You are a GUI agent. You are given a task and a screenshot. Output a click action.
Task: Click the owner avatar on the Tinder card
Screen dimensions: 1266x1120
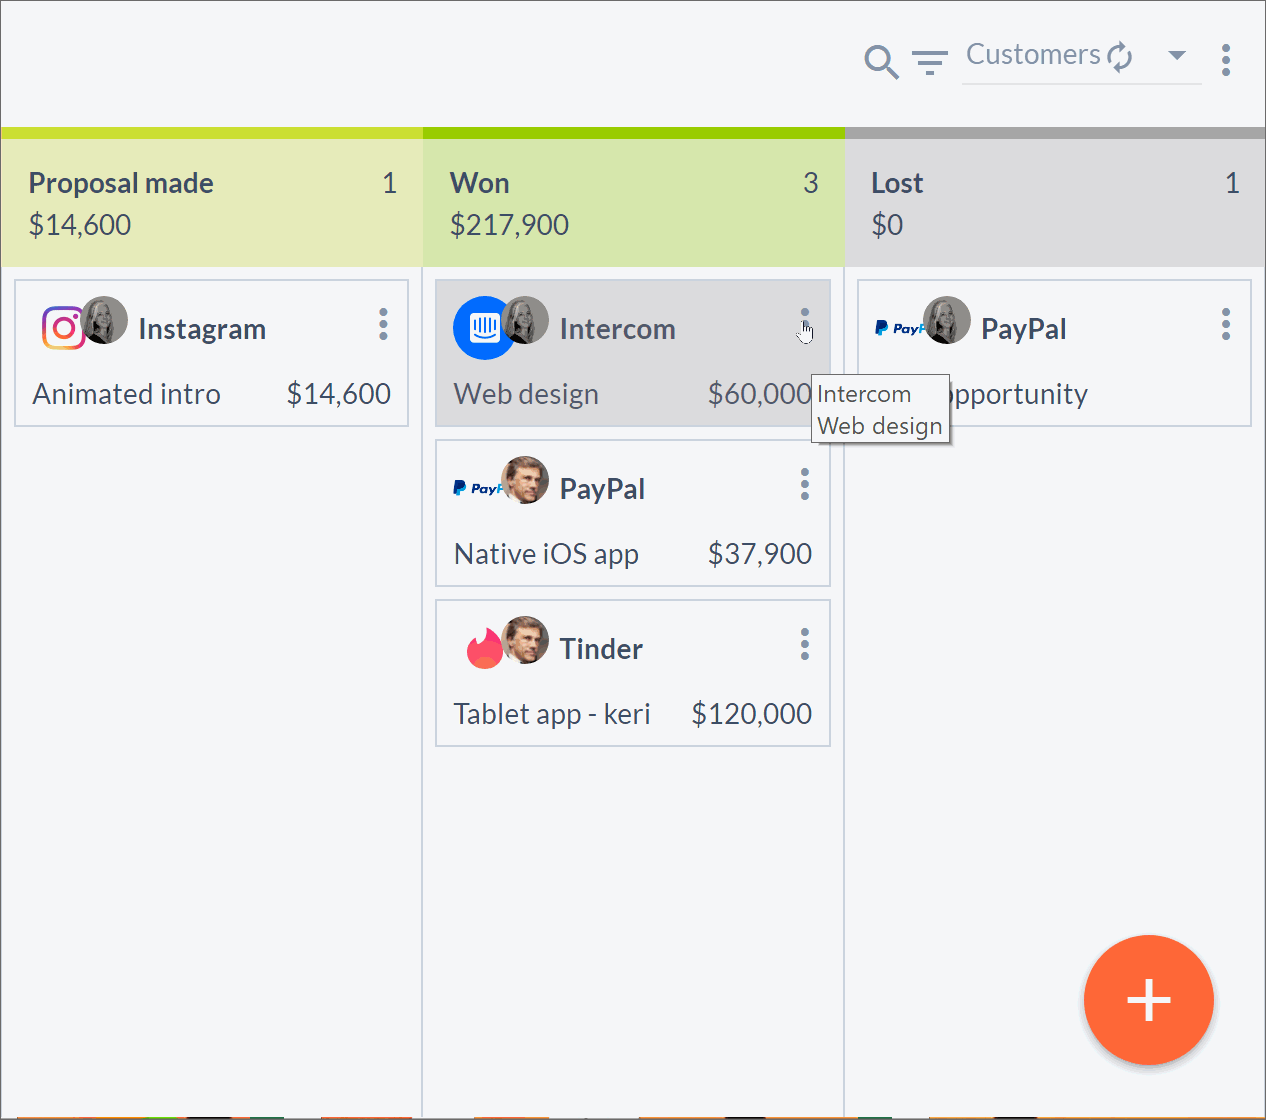525,640
